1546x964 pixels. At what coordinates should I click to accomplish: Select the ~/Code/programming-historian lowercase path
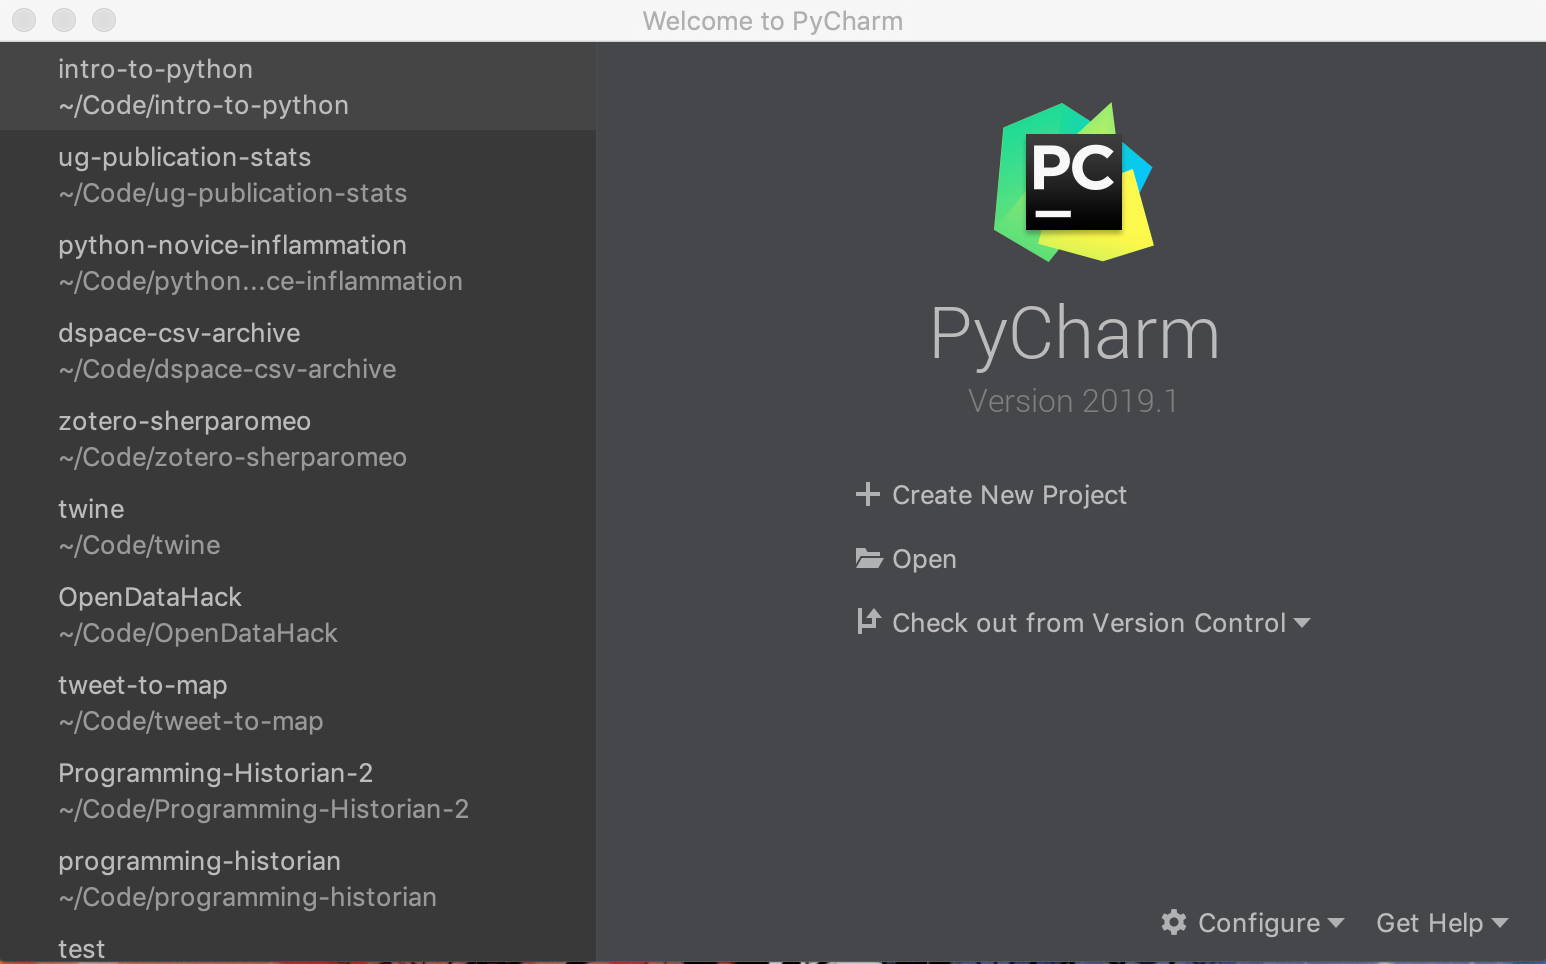tap(247, 897)
